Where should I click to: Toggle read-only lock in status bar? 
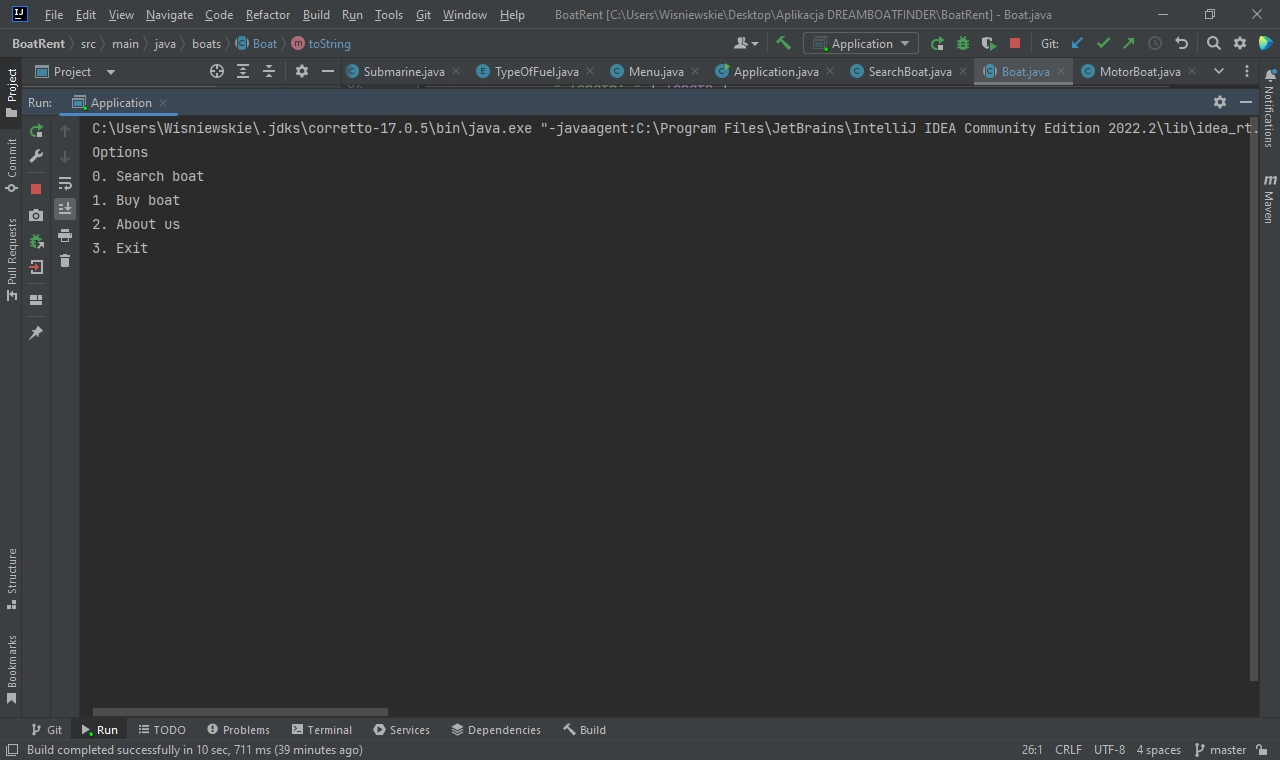pyautogui.click(x=1262, y=750)
